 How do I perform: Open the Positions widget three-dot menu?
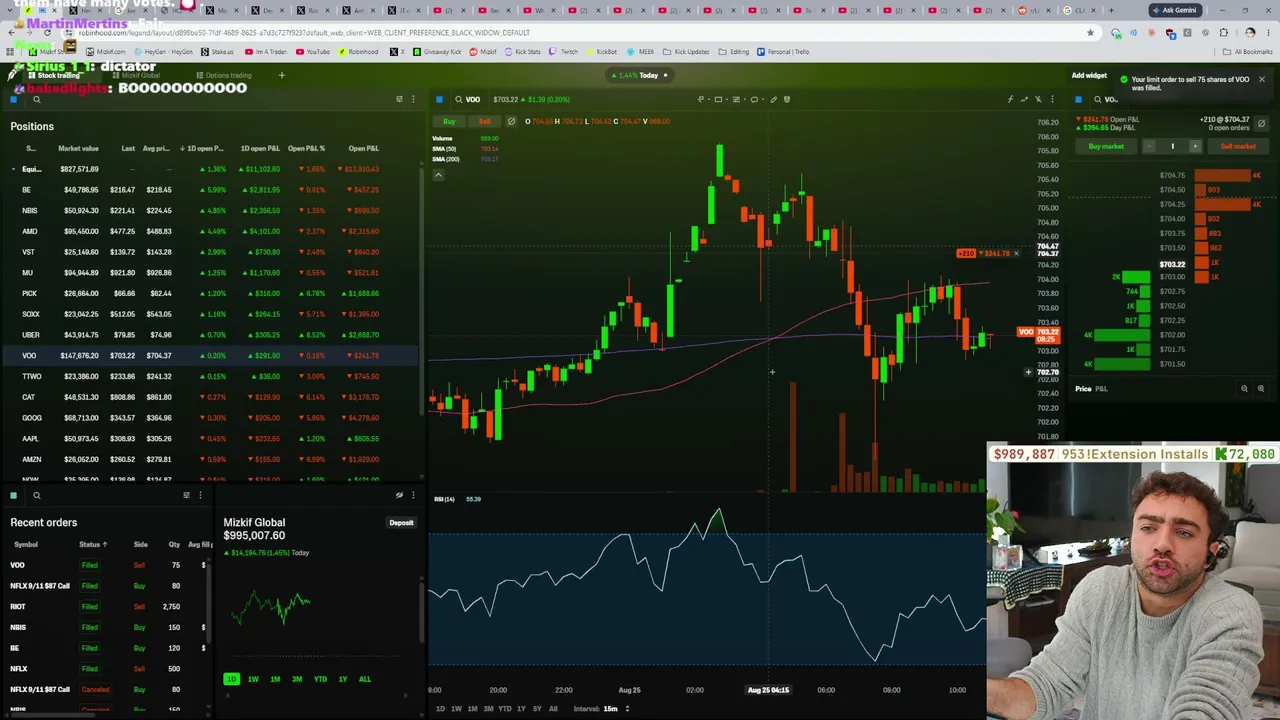click(x=413, y=99)
